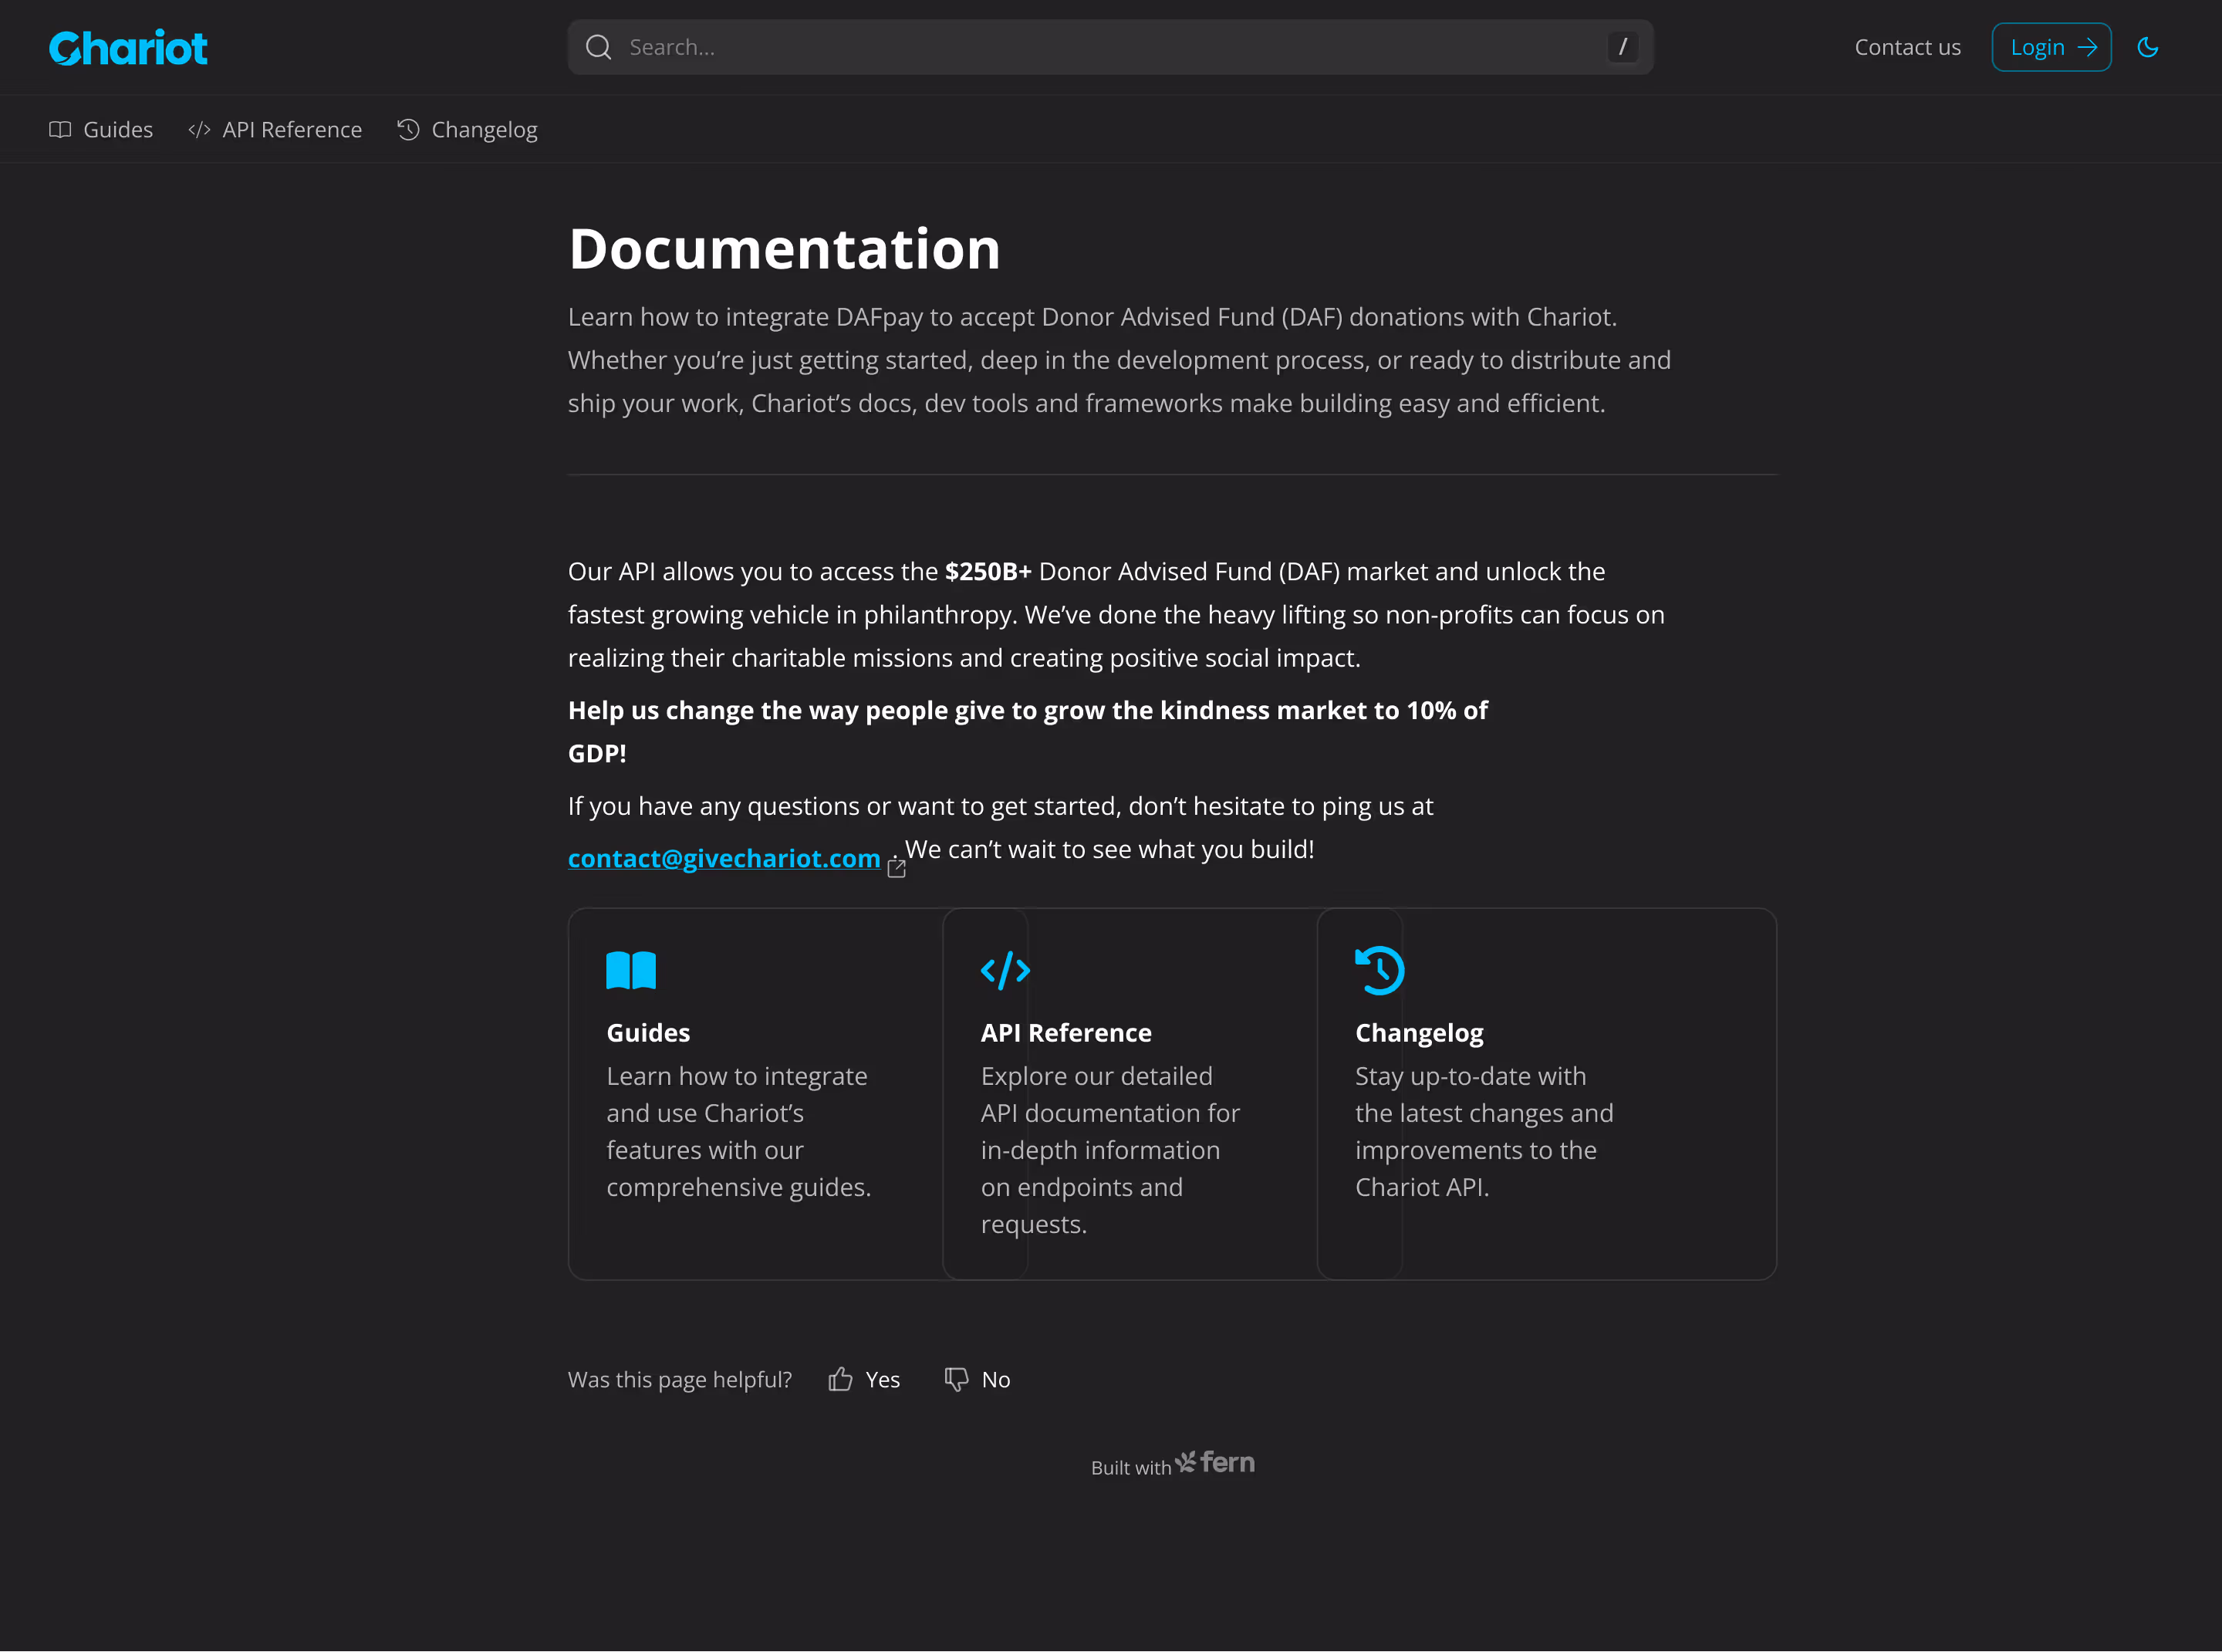This screenshot has width=2222, height=1652.
Task: Vote No with thumbs down icon
Action: pos(957,1380)
